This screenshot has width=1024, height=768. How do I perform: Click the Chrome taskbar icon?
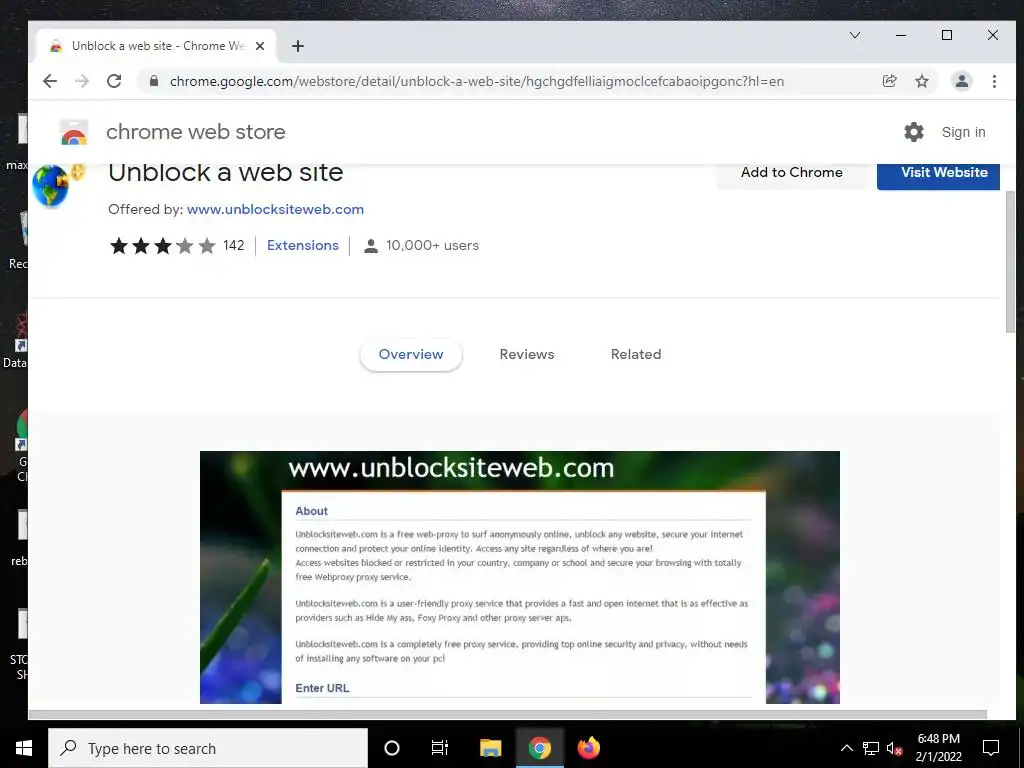tap(539, 748)
